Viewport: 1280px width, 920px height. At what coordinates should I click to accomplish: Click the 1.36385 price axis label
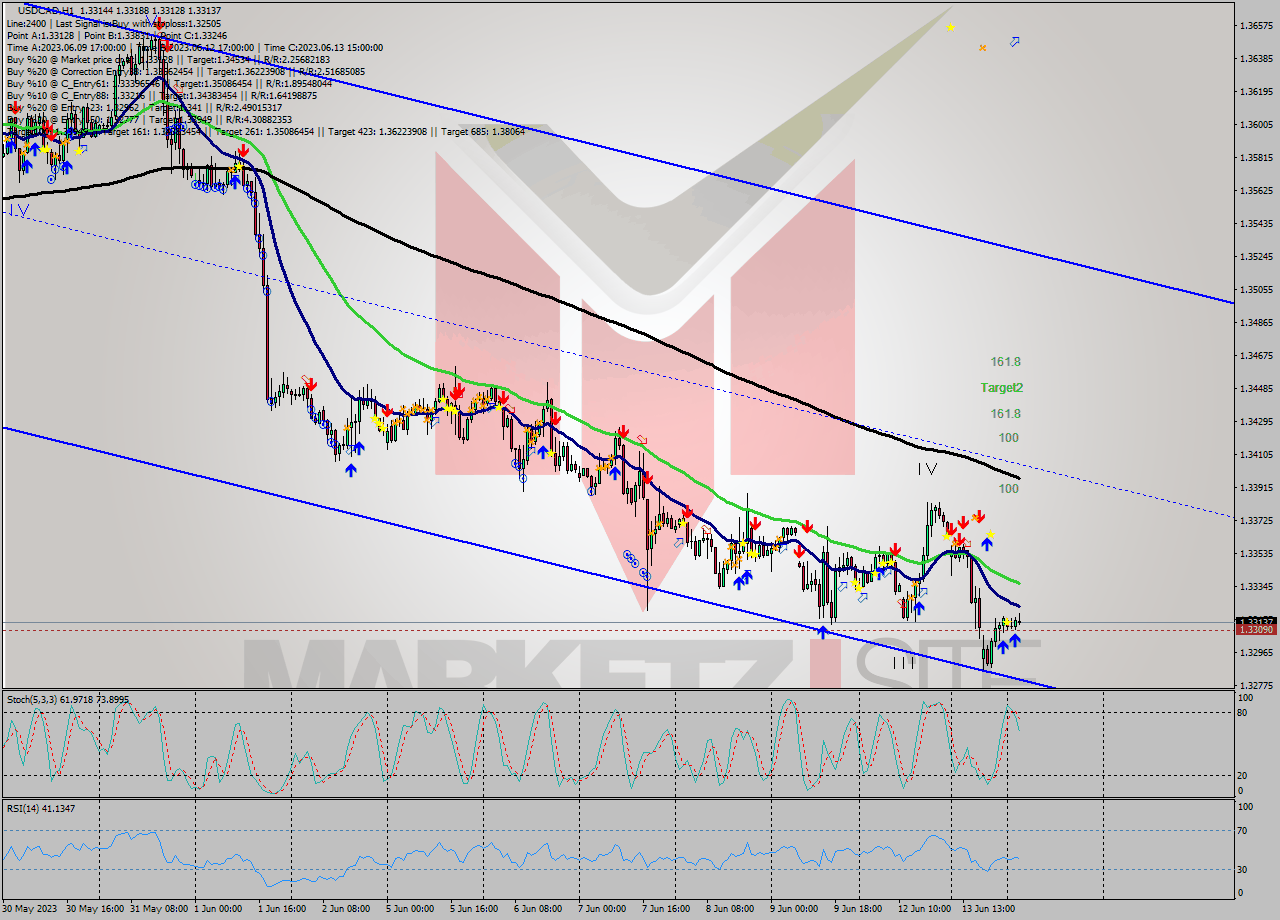pos(1255,58)
